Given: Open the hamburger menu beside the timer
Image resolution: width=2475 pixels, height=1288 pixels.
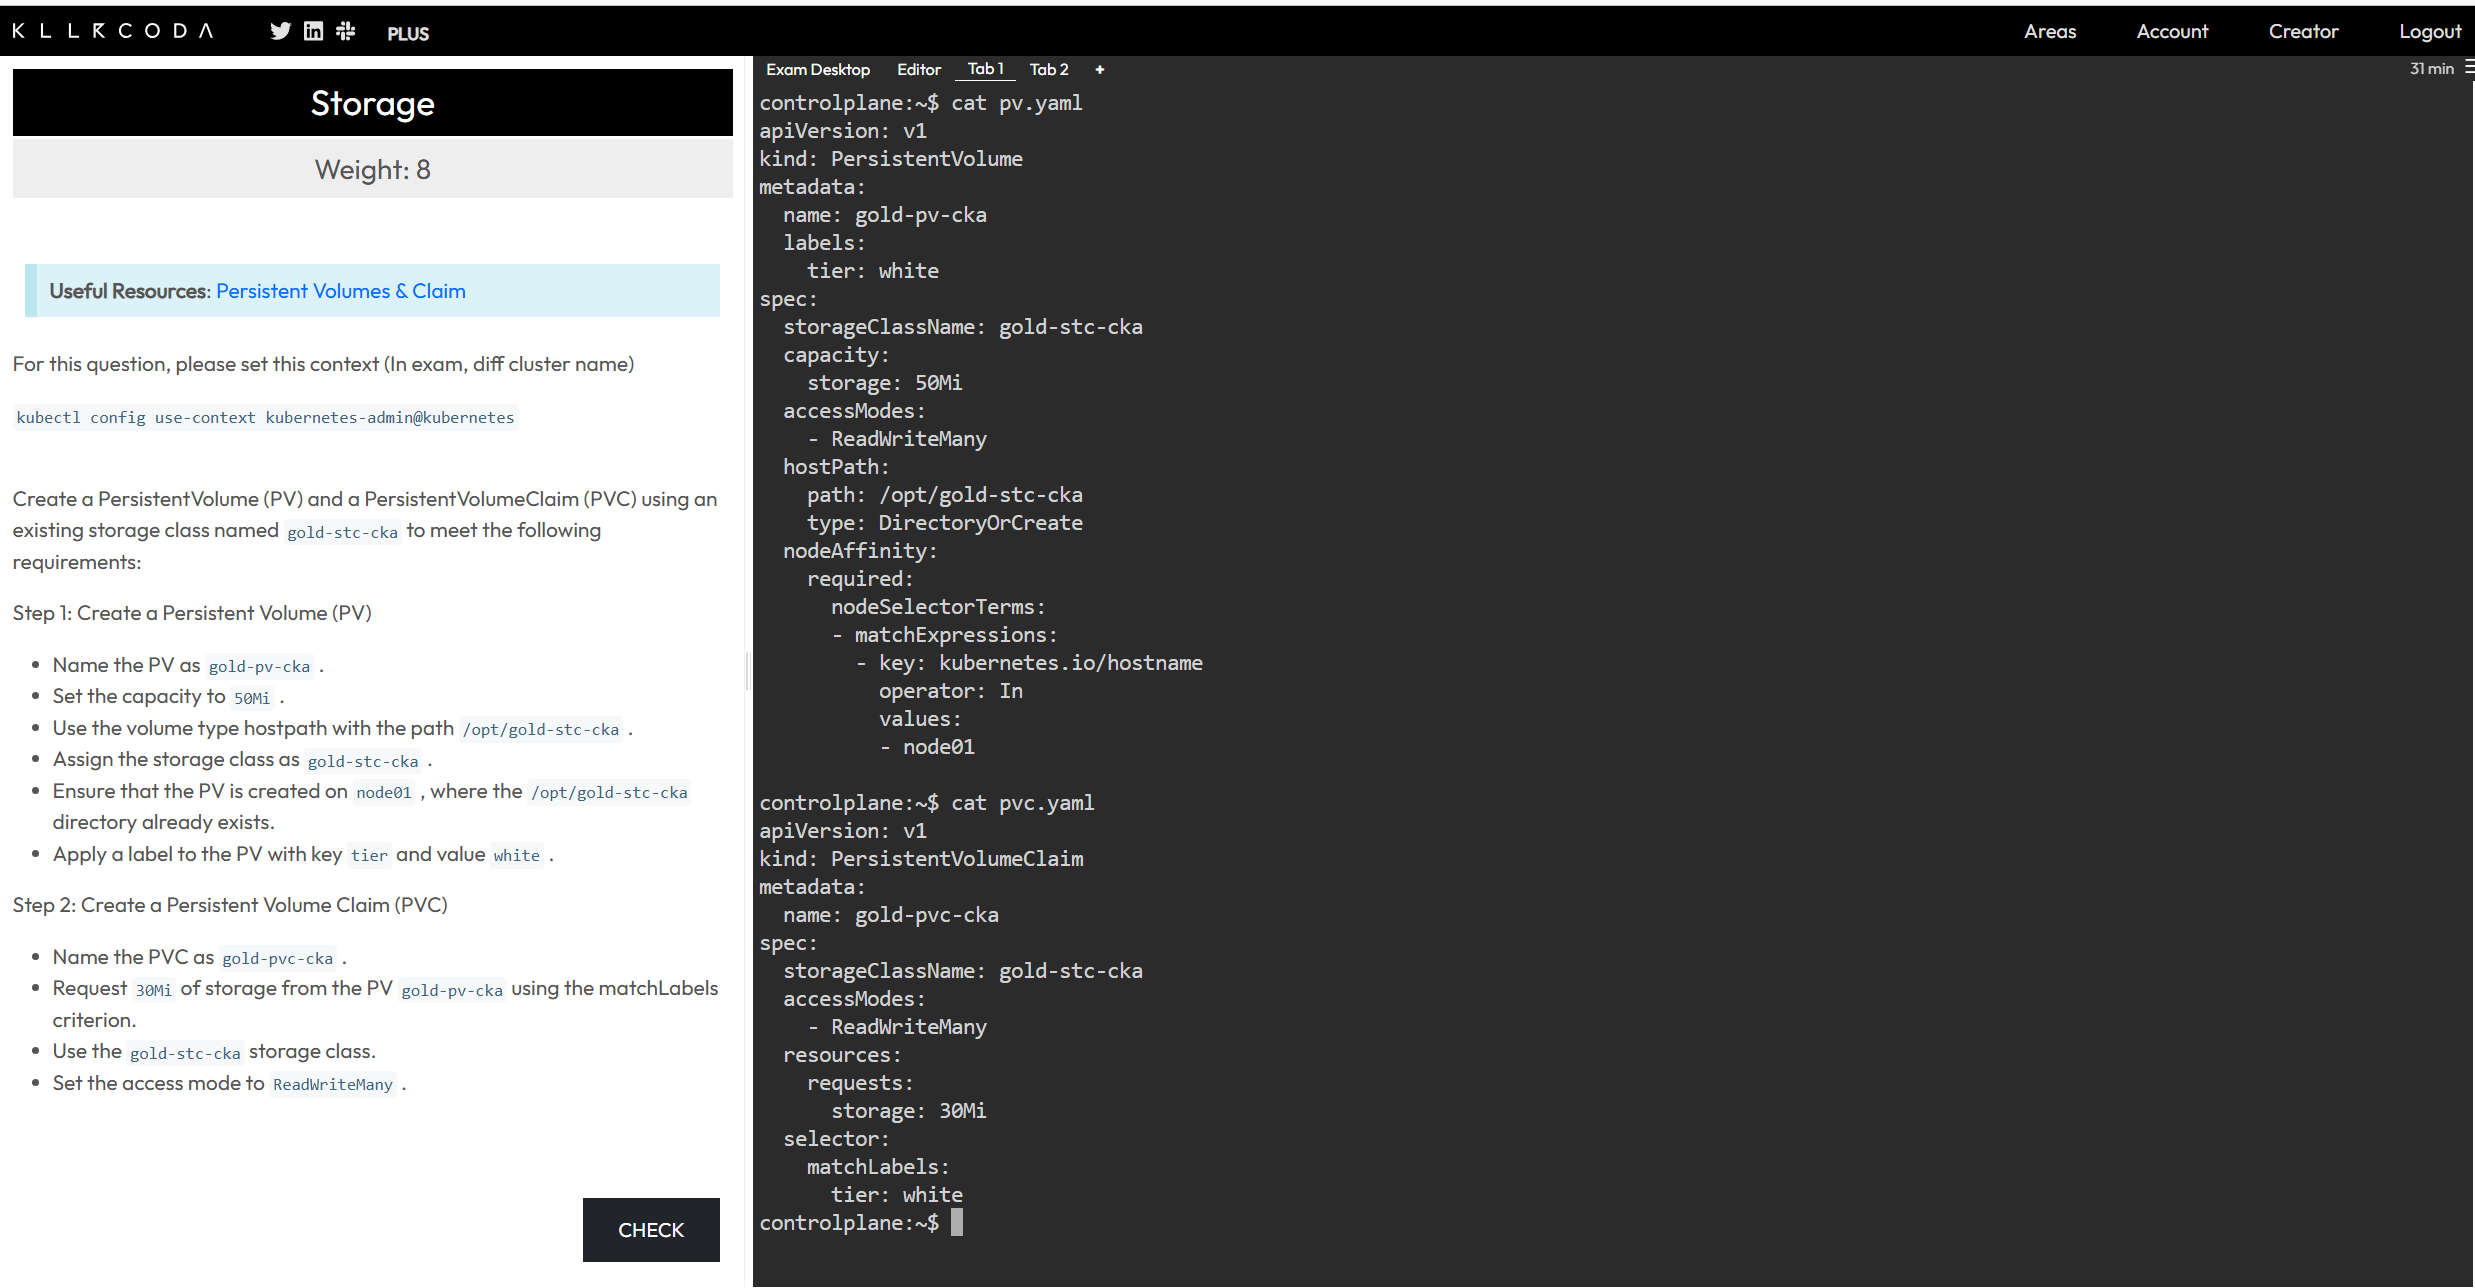Looking at the screenshot, I should (2468, 68).
